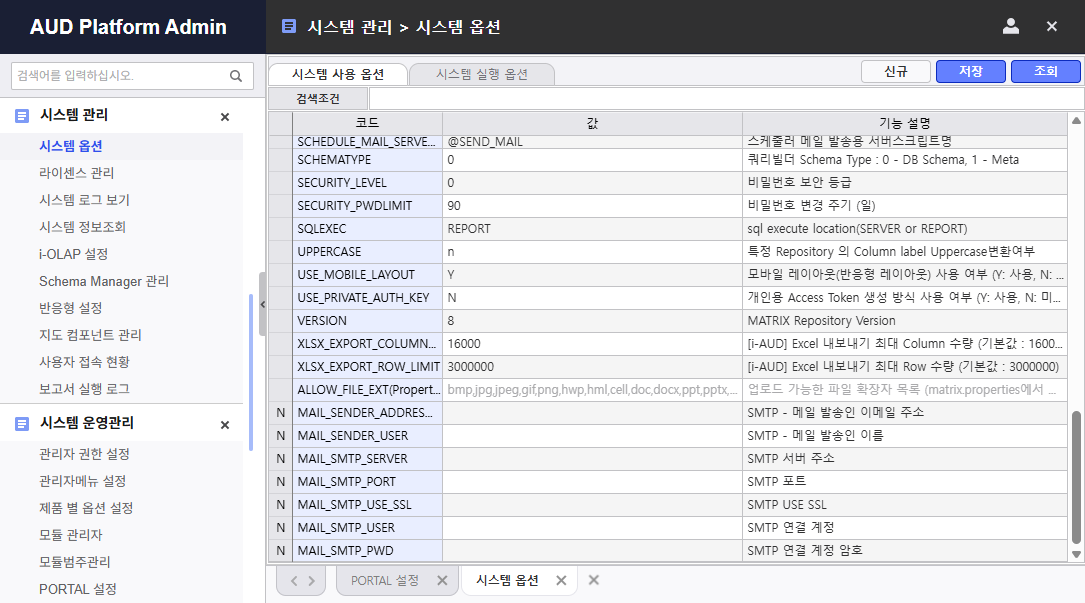Click the grid vertical scrollbar thumb
Viewport: 1085px width, 603px height.
tap(1076, 475)
